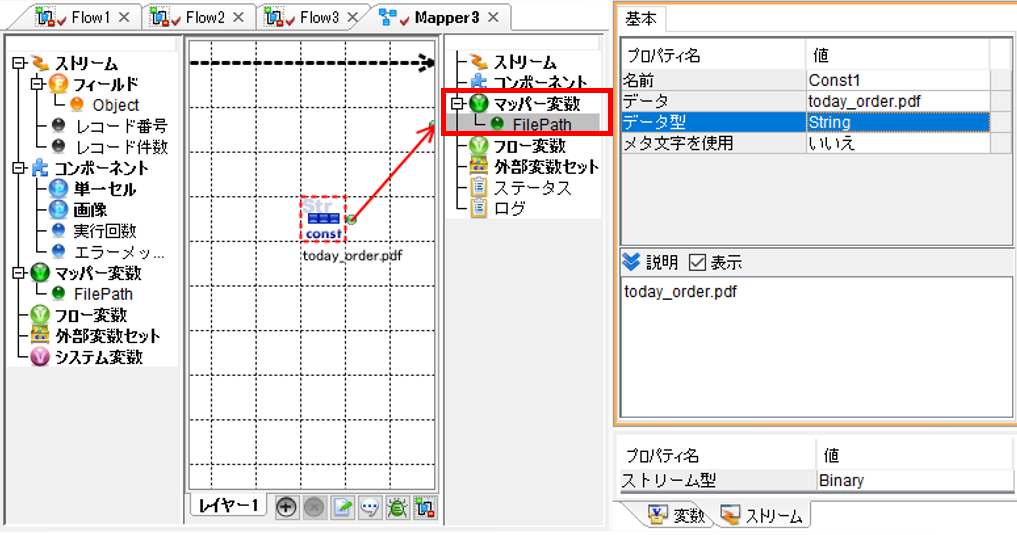Select FilePath in the right tree
1017x535 pixels.
coord(542,124)
